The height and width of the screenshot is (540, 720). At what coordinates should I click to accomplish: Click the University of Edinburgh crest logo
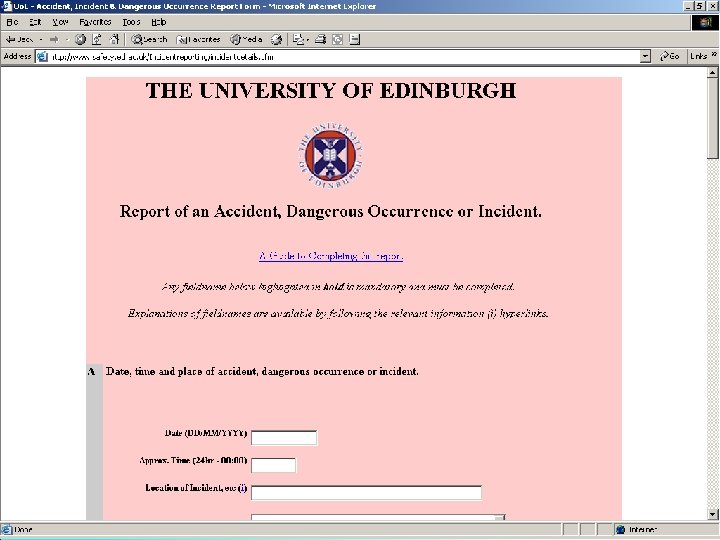331,156
